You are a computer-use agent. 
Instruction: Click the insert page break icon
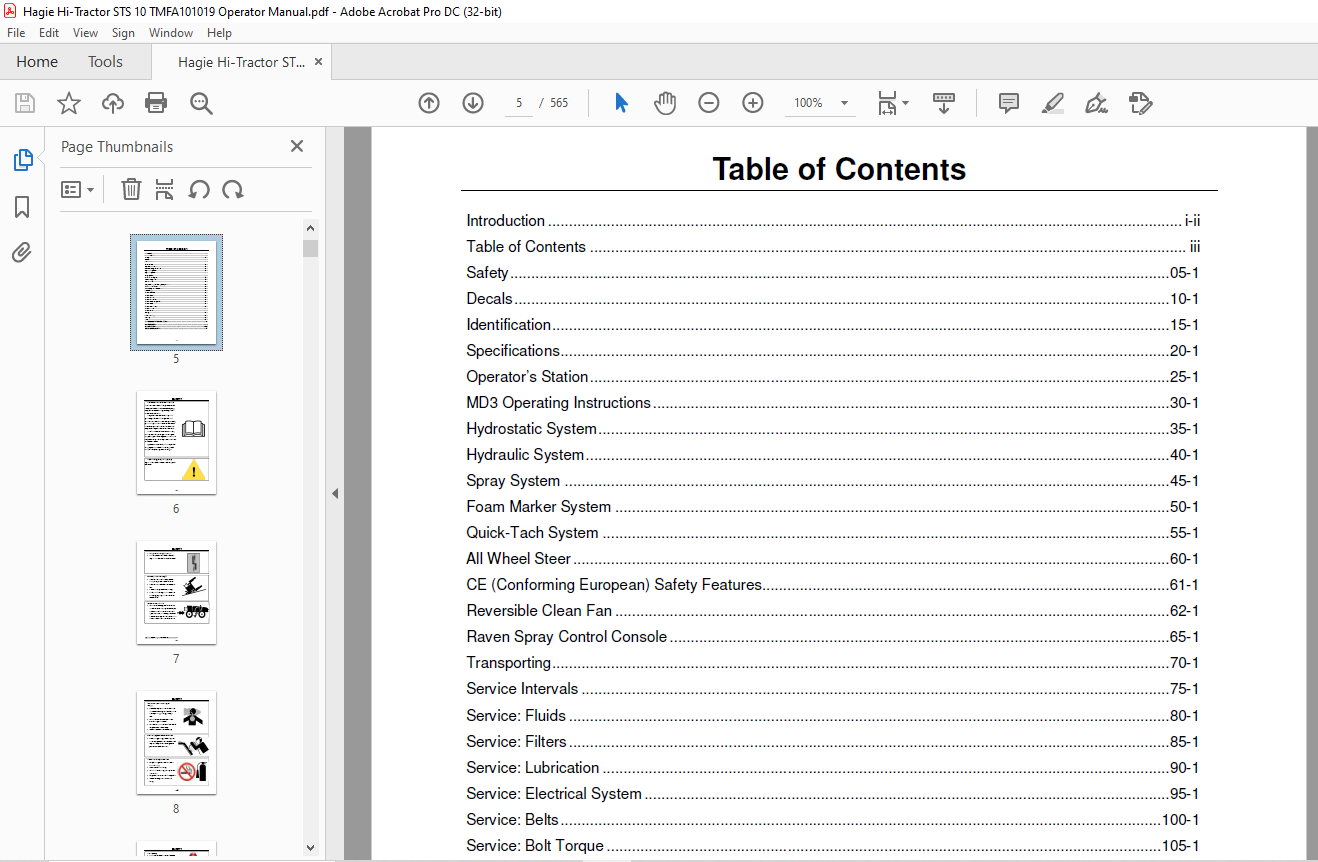pyautogui.click(x=165, y=189)
